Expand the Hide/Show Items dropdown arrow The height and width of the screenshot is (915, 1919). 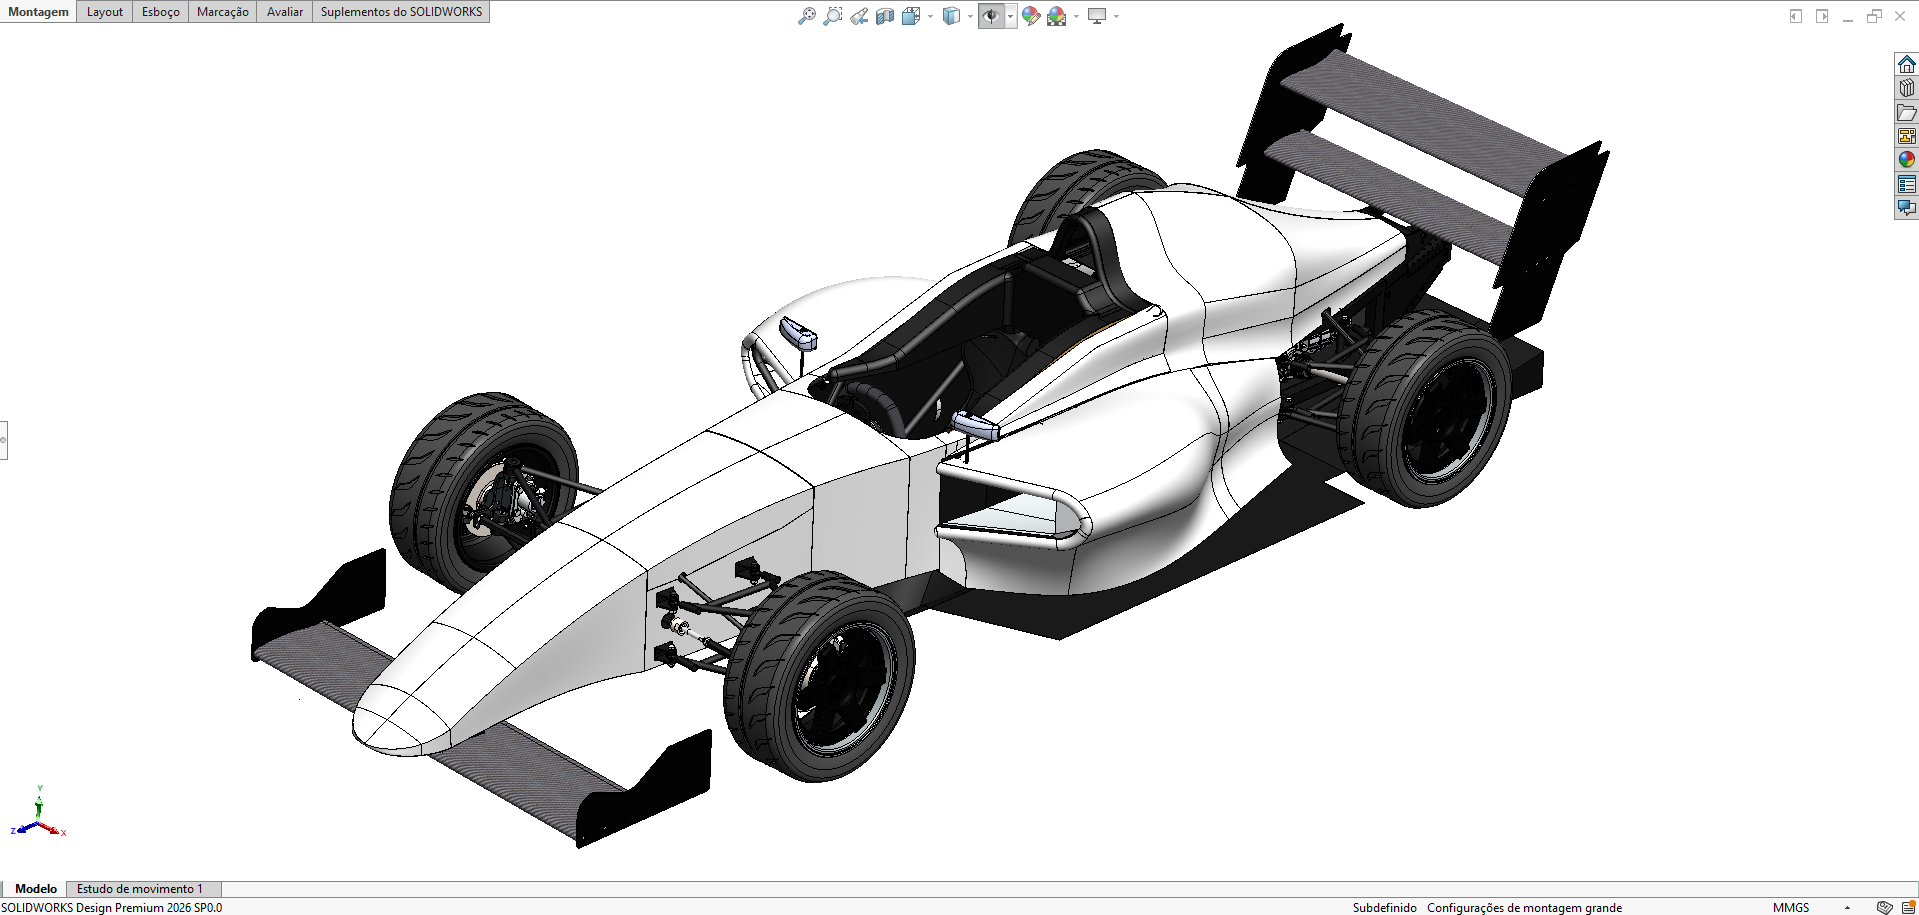(1011, 16)
